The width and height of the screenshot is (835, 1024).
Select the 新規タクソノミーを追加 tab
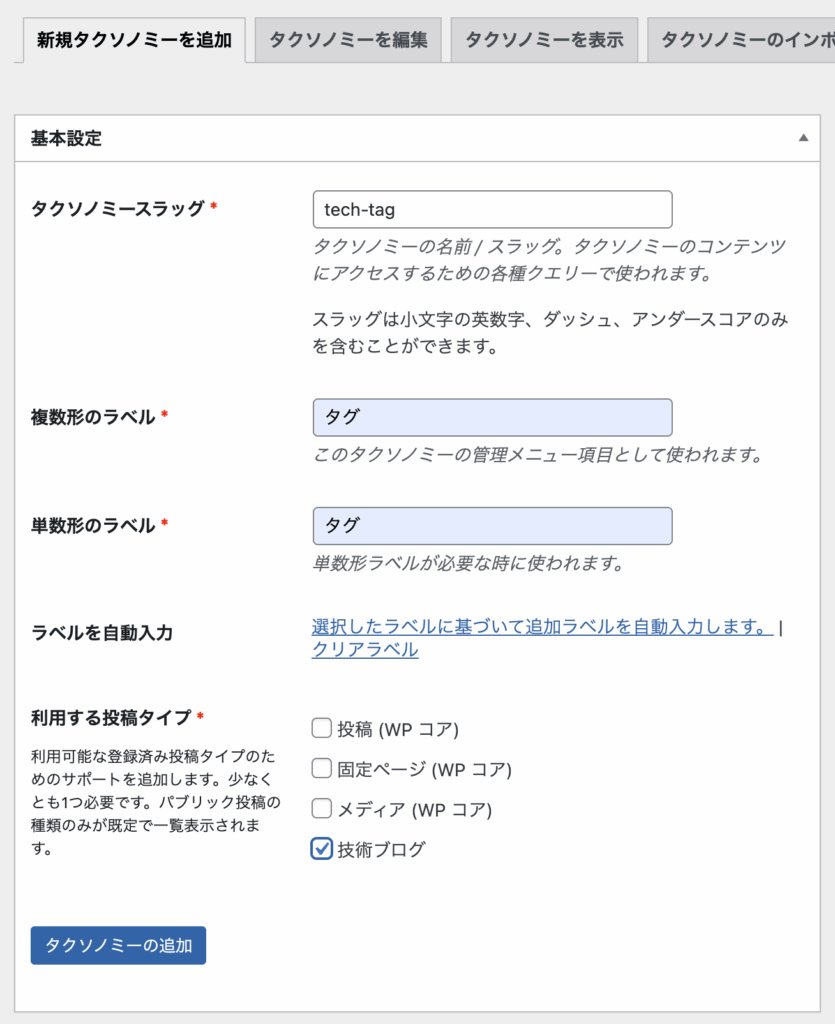[x=134, y=40]
